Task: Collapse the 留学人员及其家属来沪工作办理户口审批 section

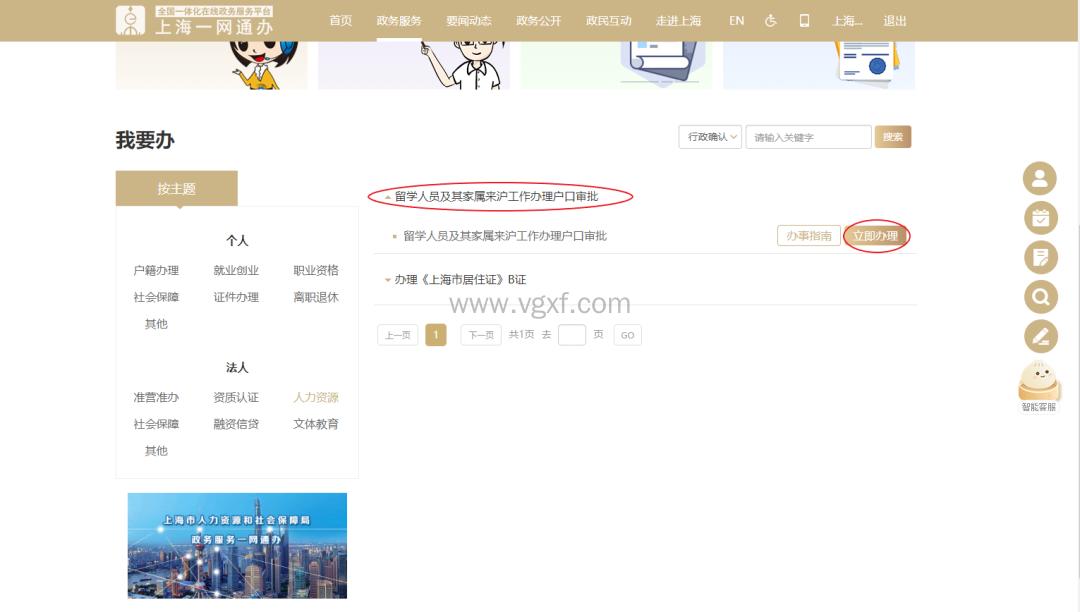Action: (496, 197)
